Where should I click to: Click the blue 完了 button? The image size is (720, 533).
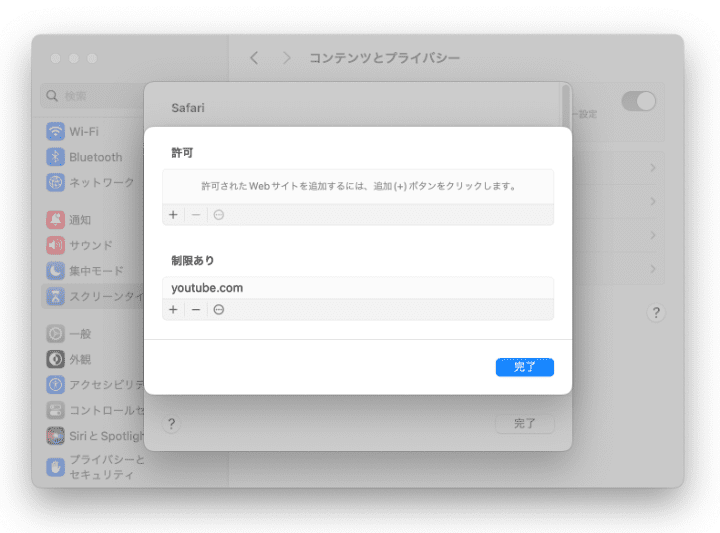[x=524, y=367]
